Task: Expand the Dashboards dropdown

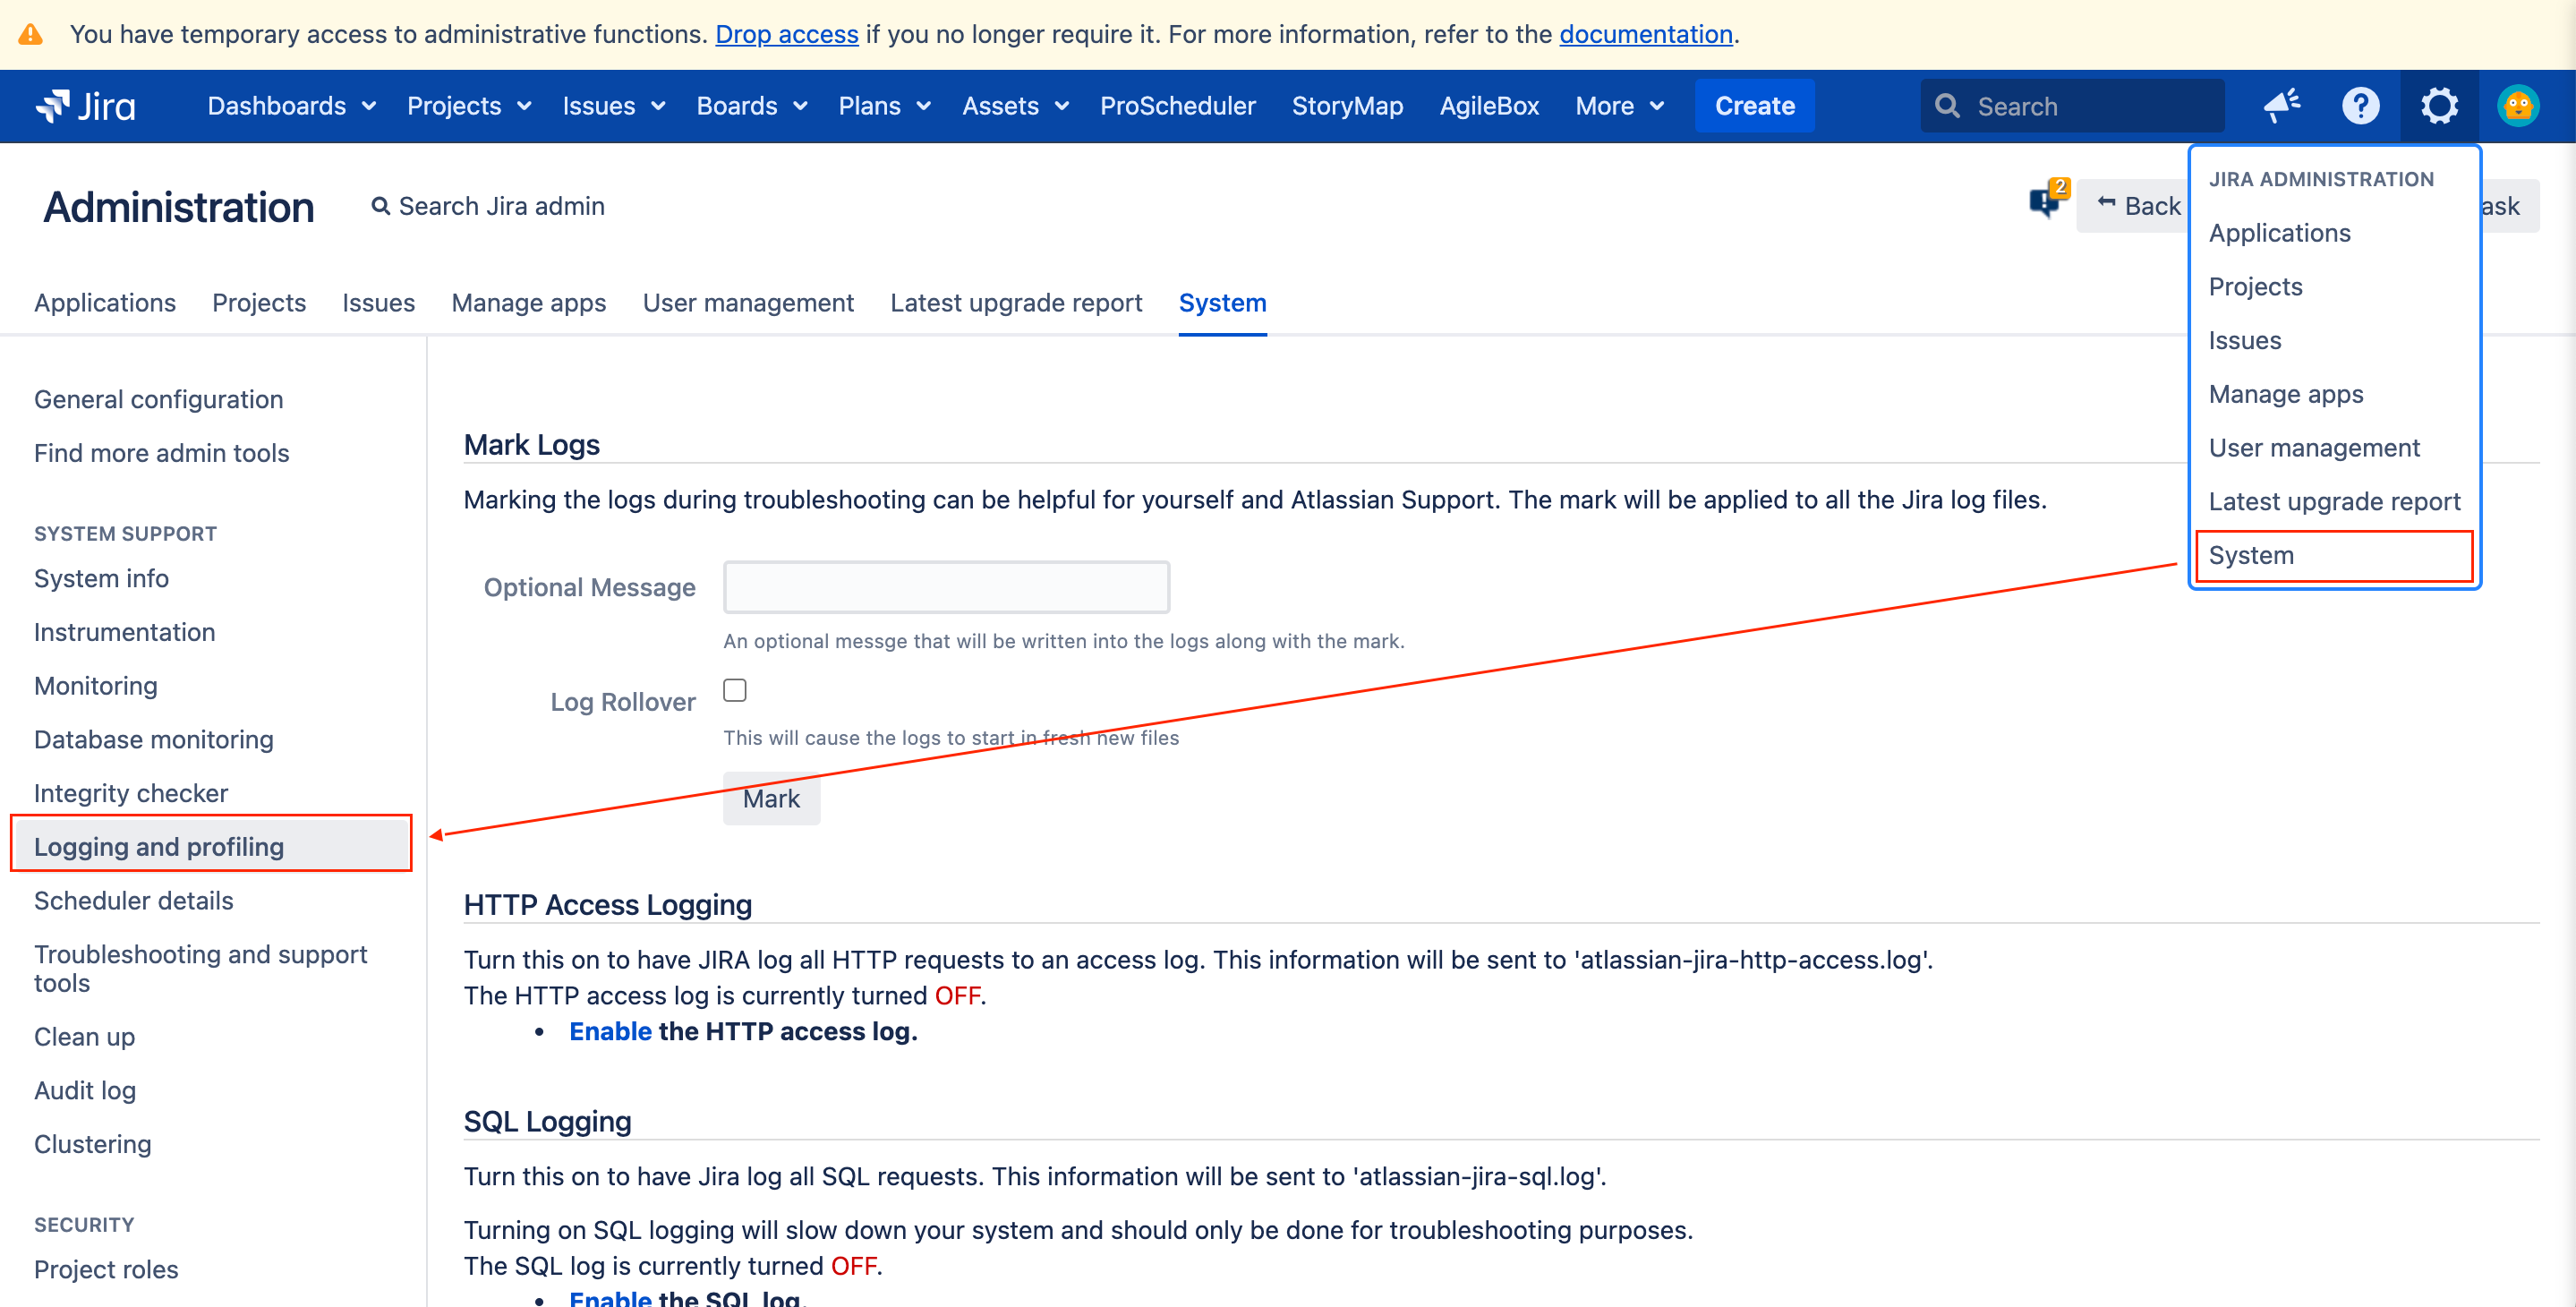Action: click(x=291, y=106)
